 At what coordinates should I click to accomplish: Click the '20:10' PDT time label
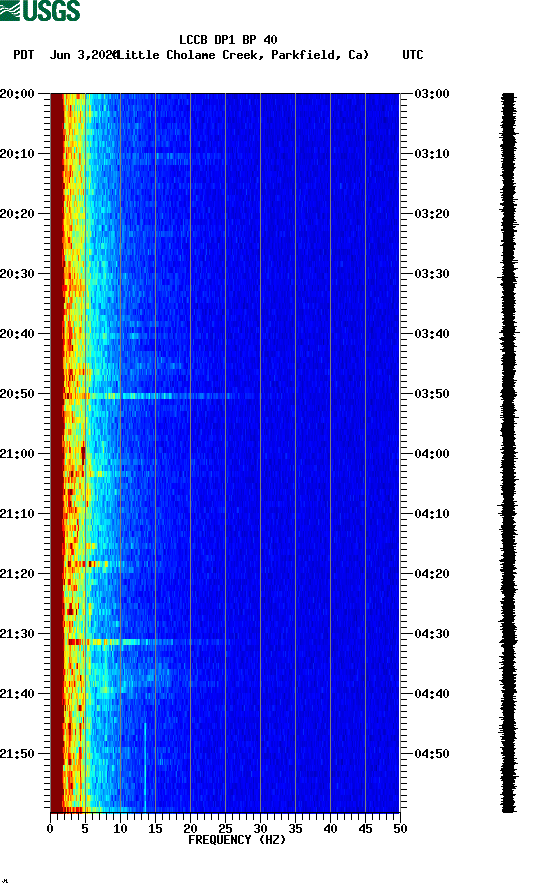17,154
